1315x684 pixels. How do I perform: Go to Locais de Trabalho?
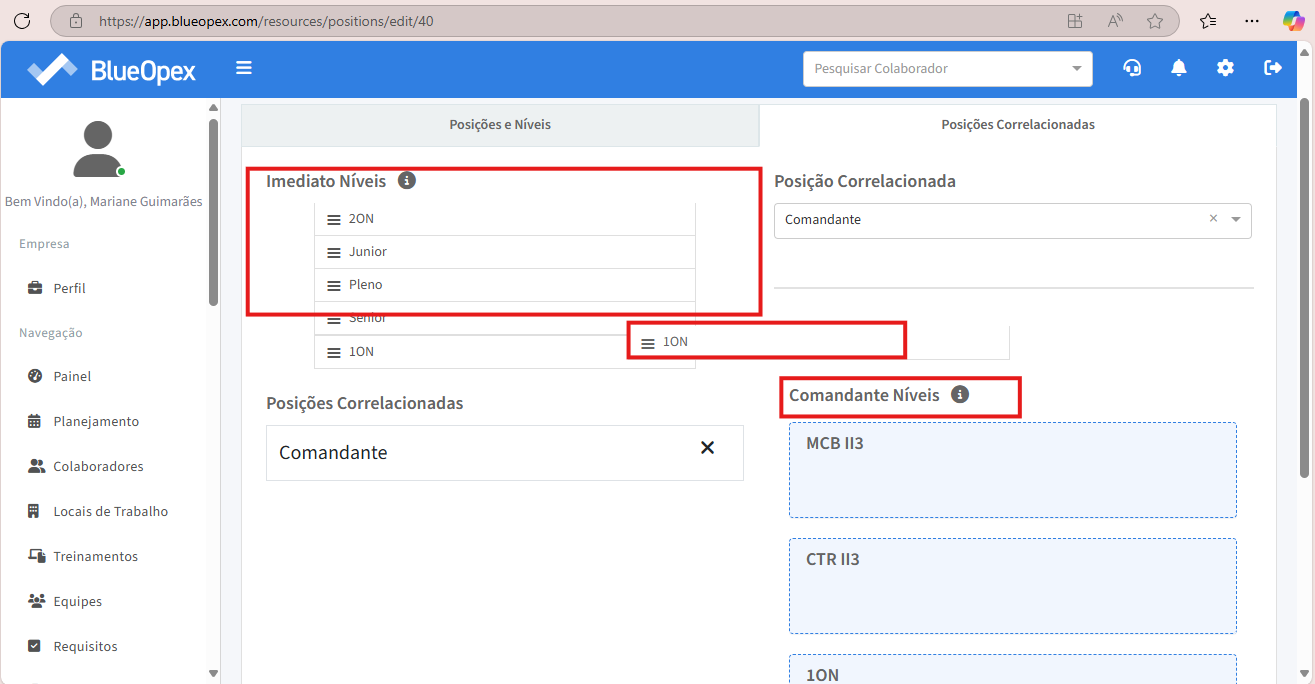coord(110,511)
